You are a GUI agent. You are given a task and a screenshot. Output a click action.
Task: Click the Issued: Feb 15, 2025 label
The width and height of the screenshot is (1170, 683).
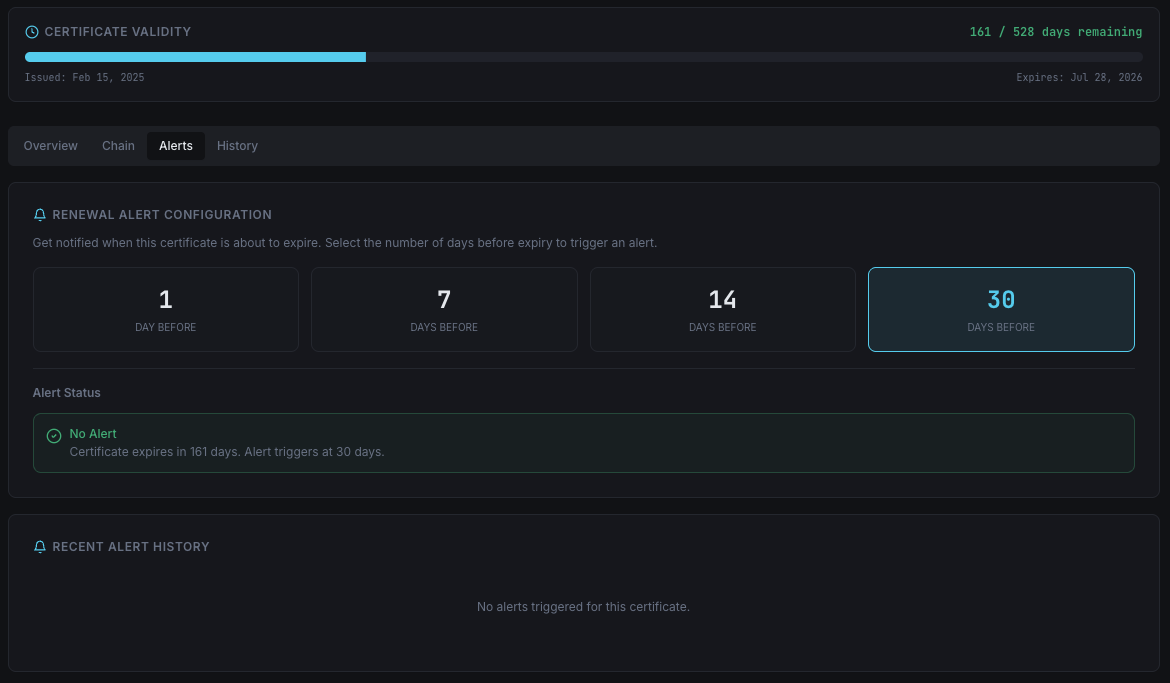pyautogui.click(x=85, y=78)
